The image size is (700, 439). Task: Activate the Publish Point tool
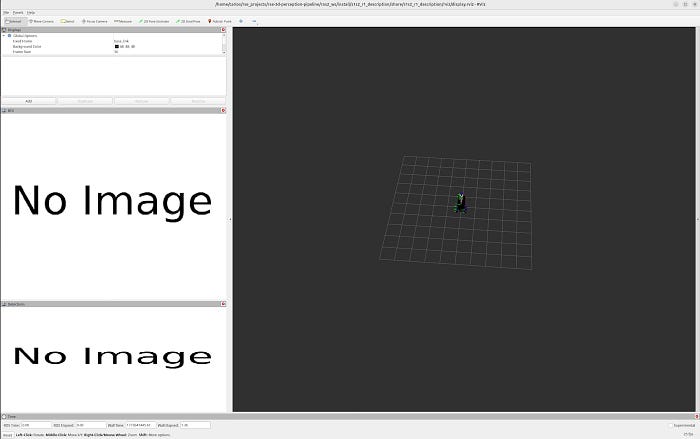[x=219, y=20]
